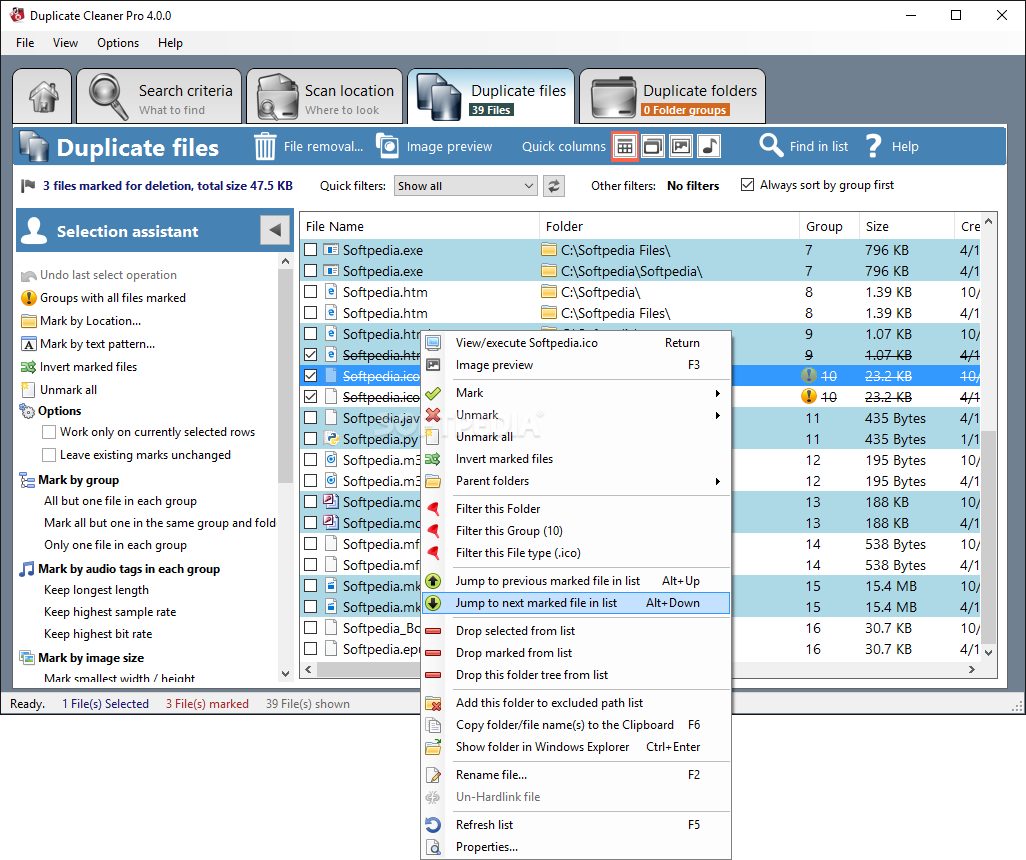The image size is (1026, 860).
Task: Click the file list scroll right arrow
Action: tap(972, 670)
